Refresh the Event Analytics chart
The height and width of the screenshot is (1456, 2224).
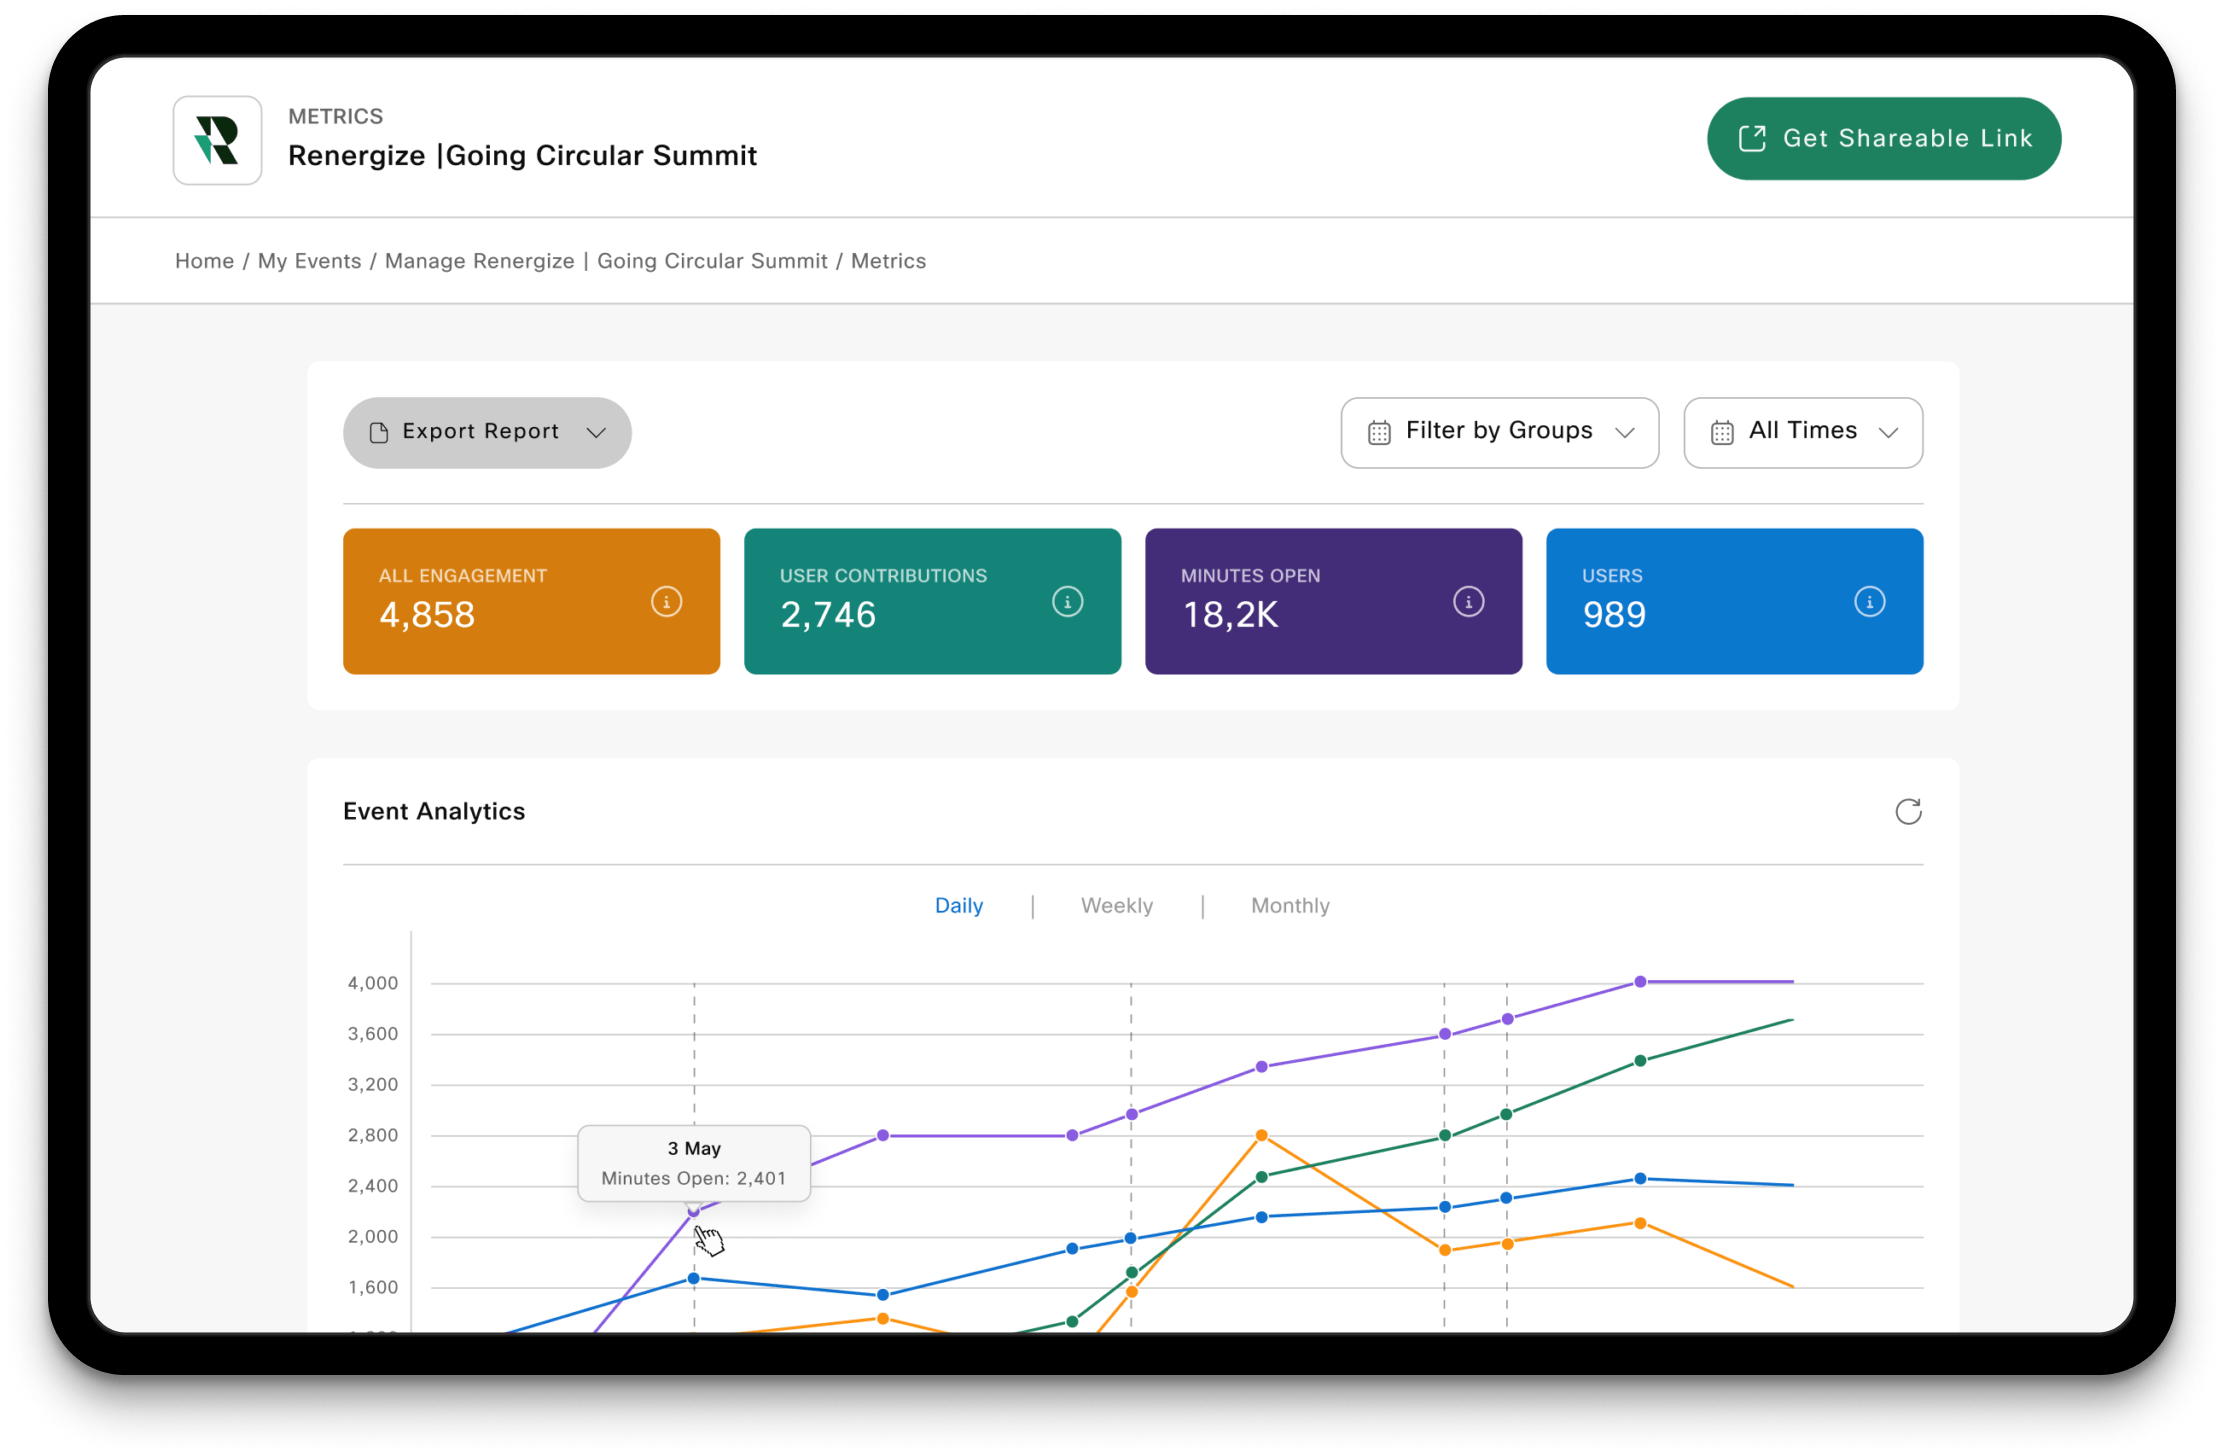(x=1908, y=811)
